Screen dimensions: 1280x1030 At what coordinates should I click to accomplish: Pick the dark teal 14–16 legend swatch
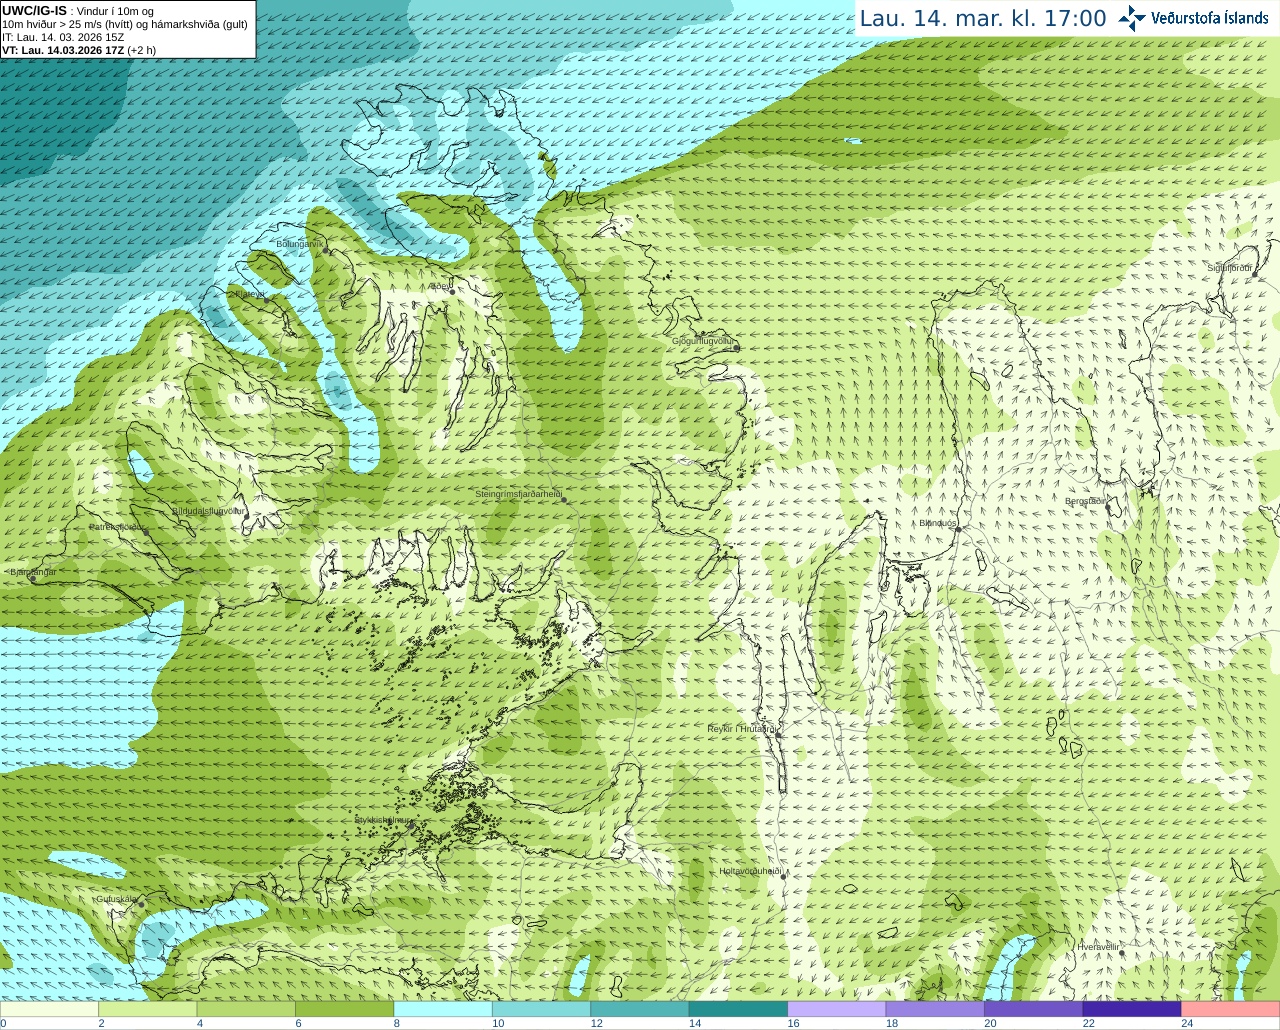click(x=738, y=1009)
